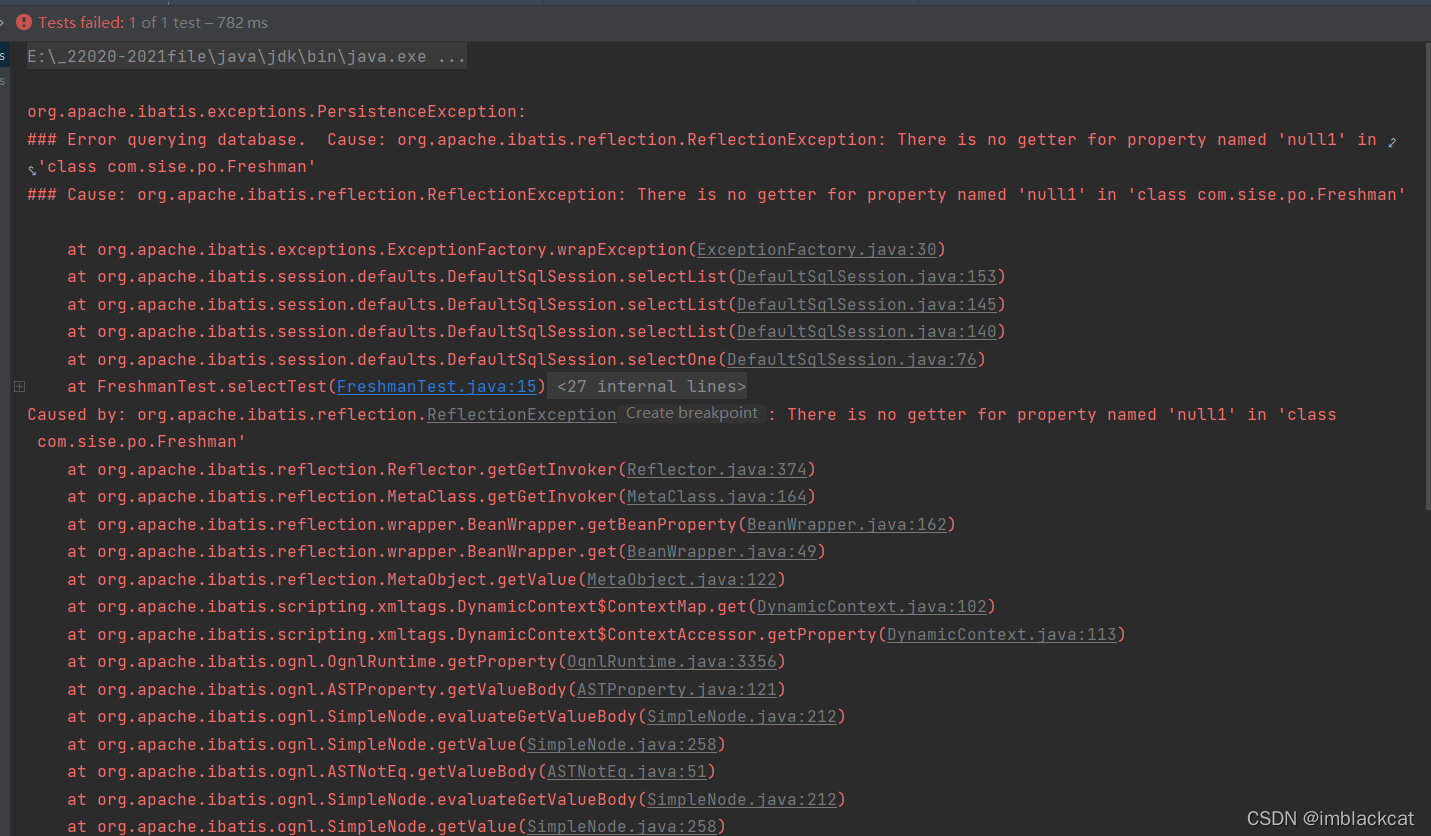Click the 'at FreshmanTest.selectTest(' text
1431x836 pixels.
pos(201,386)
